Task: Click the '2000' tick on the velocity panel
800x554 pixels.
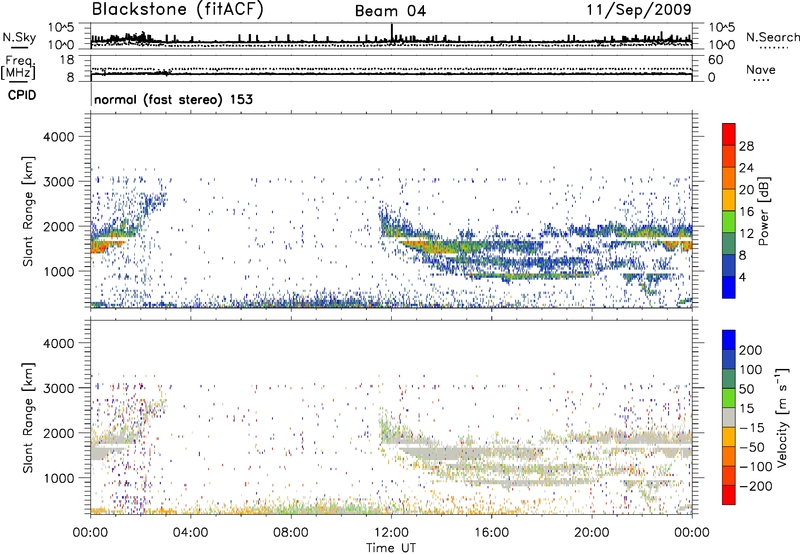Action: (59, 433)
